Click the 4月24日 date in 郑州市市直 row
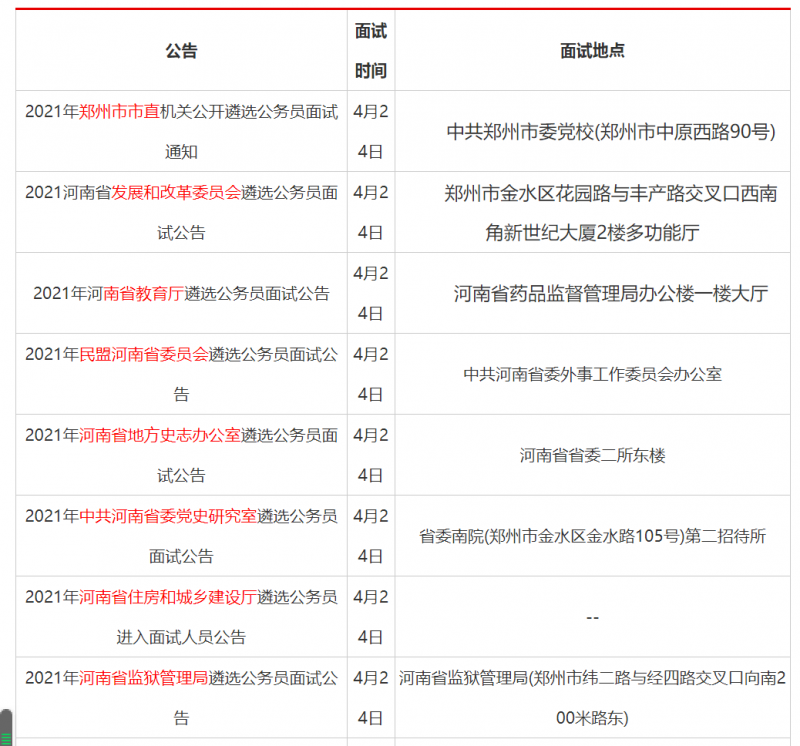 point(371,132)
